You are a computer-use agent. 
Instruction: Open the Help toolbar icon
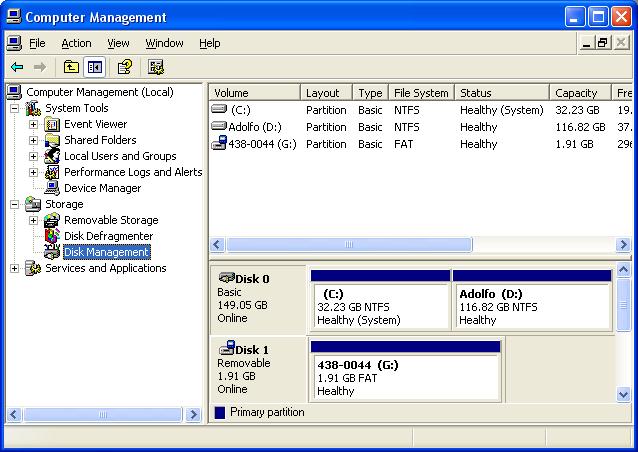click(x=125, y=67)
